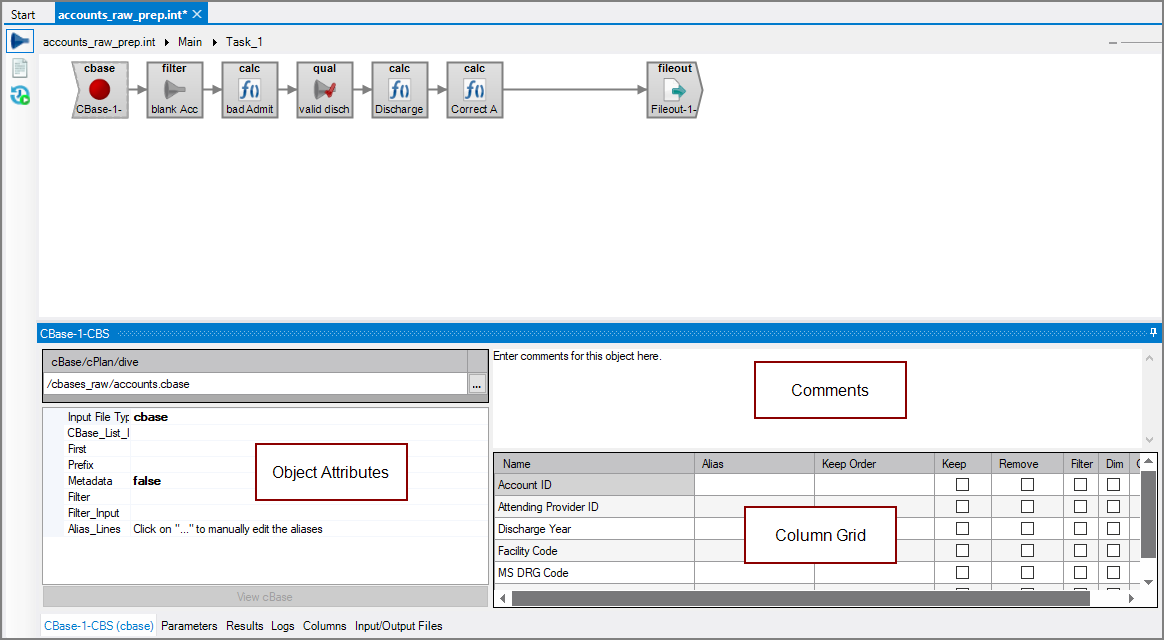
Task: Click the column grid horizontal scrollbar
Action: tap(800, 596)
